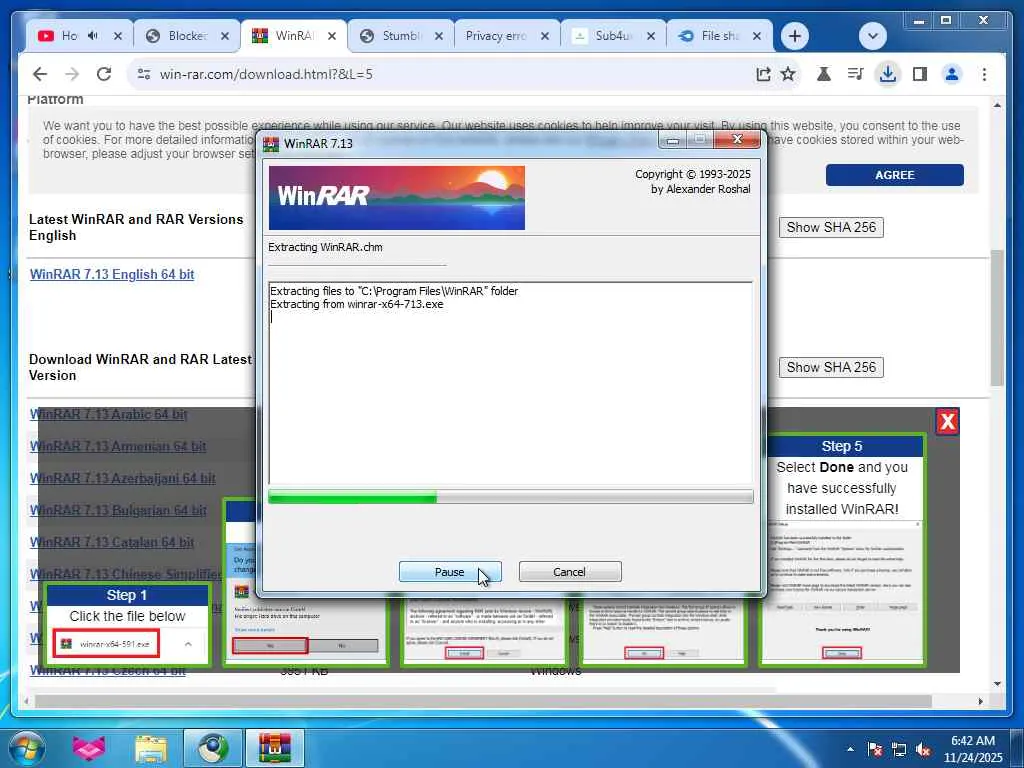Switch to the Blocked tab
1024x768 pixels.
pyautogui.click(x=186, y=36)
